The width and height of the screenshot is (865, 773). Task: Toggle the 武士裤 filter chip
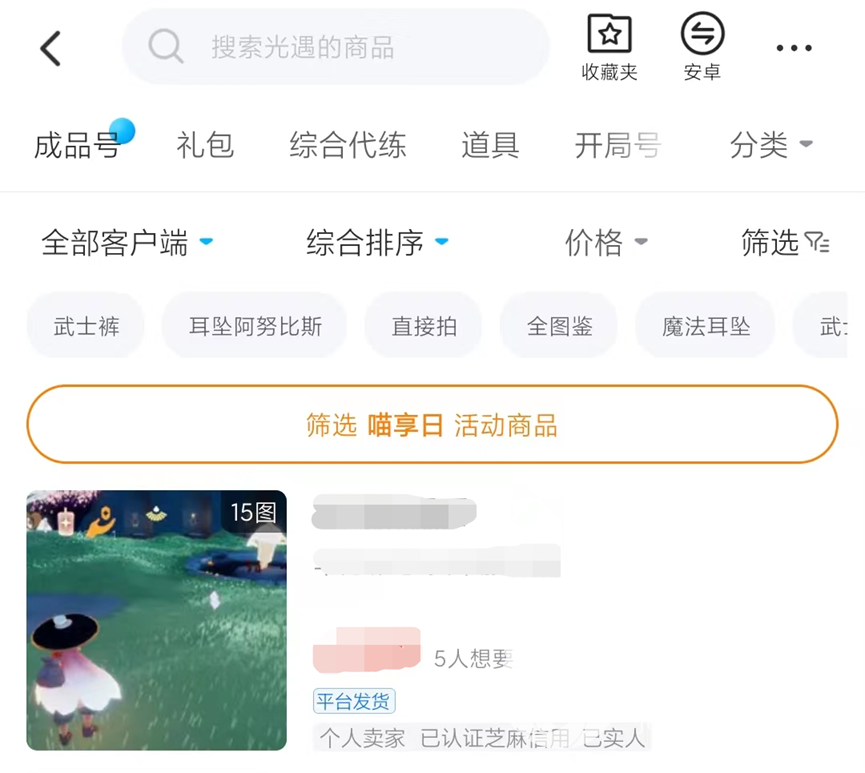(x=86, y=326)
